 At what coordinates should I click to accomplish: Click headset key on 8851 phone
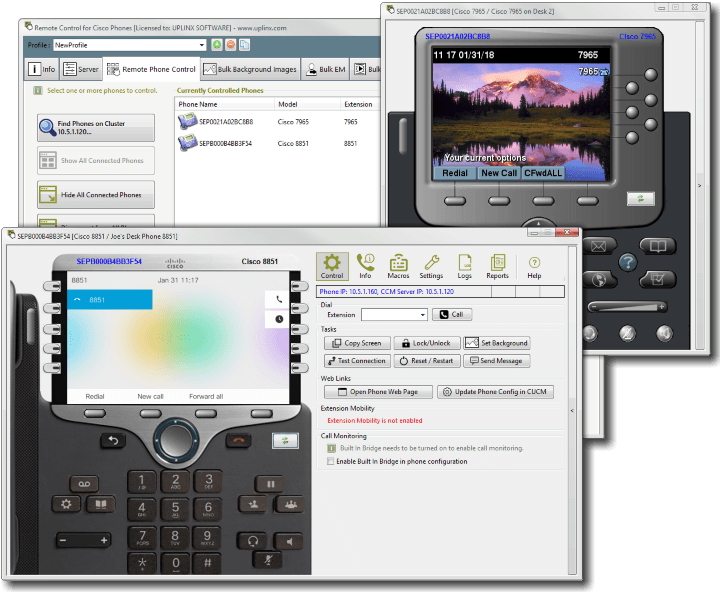253,541
